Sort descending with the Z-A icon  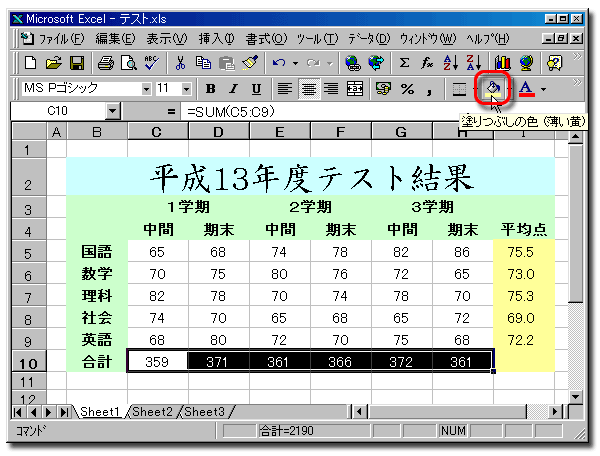[x=473, y=62]
